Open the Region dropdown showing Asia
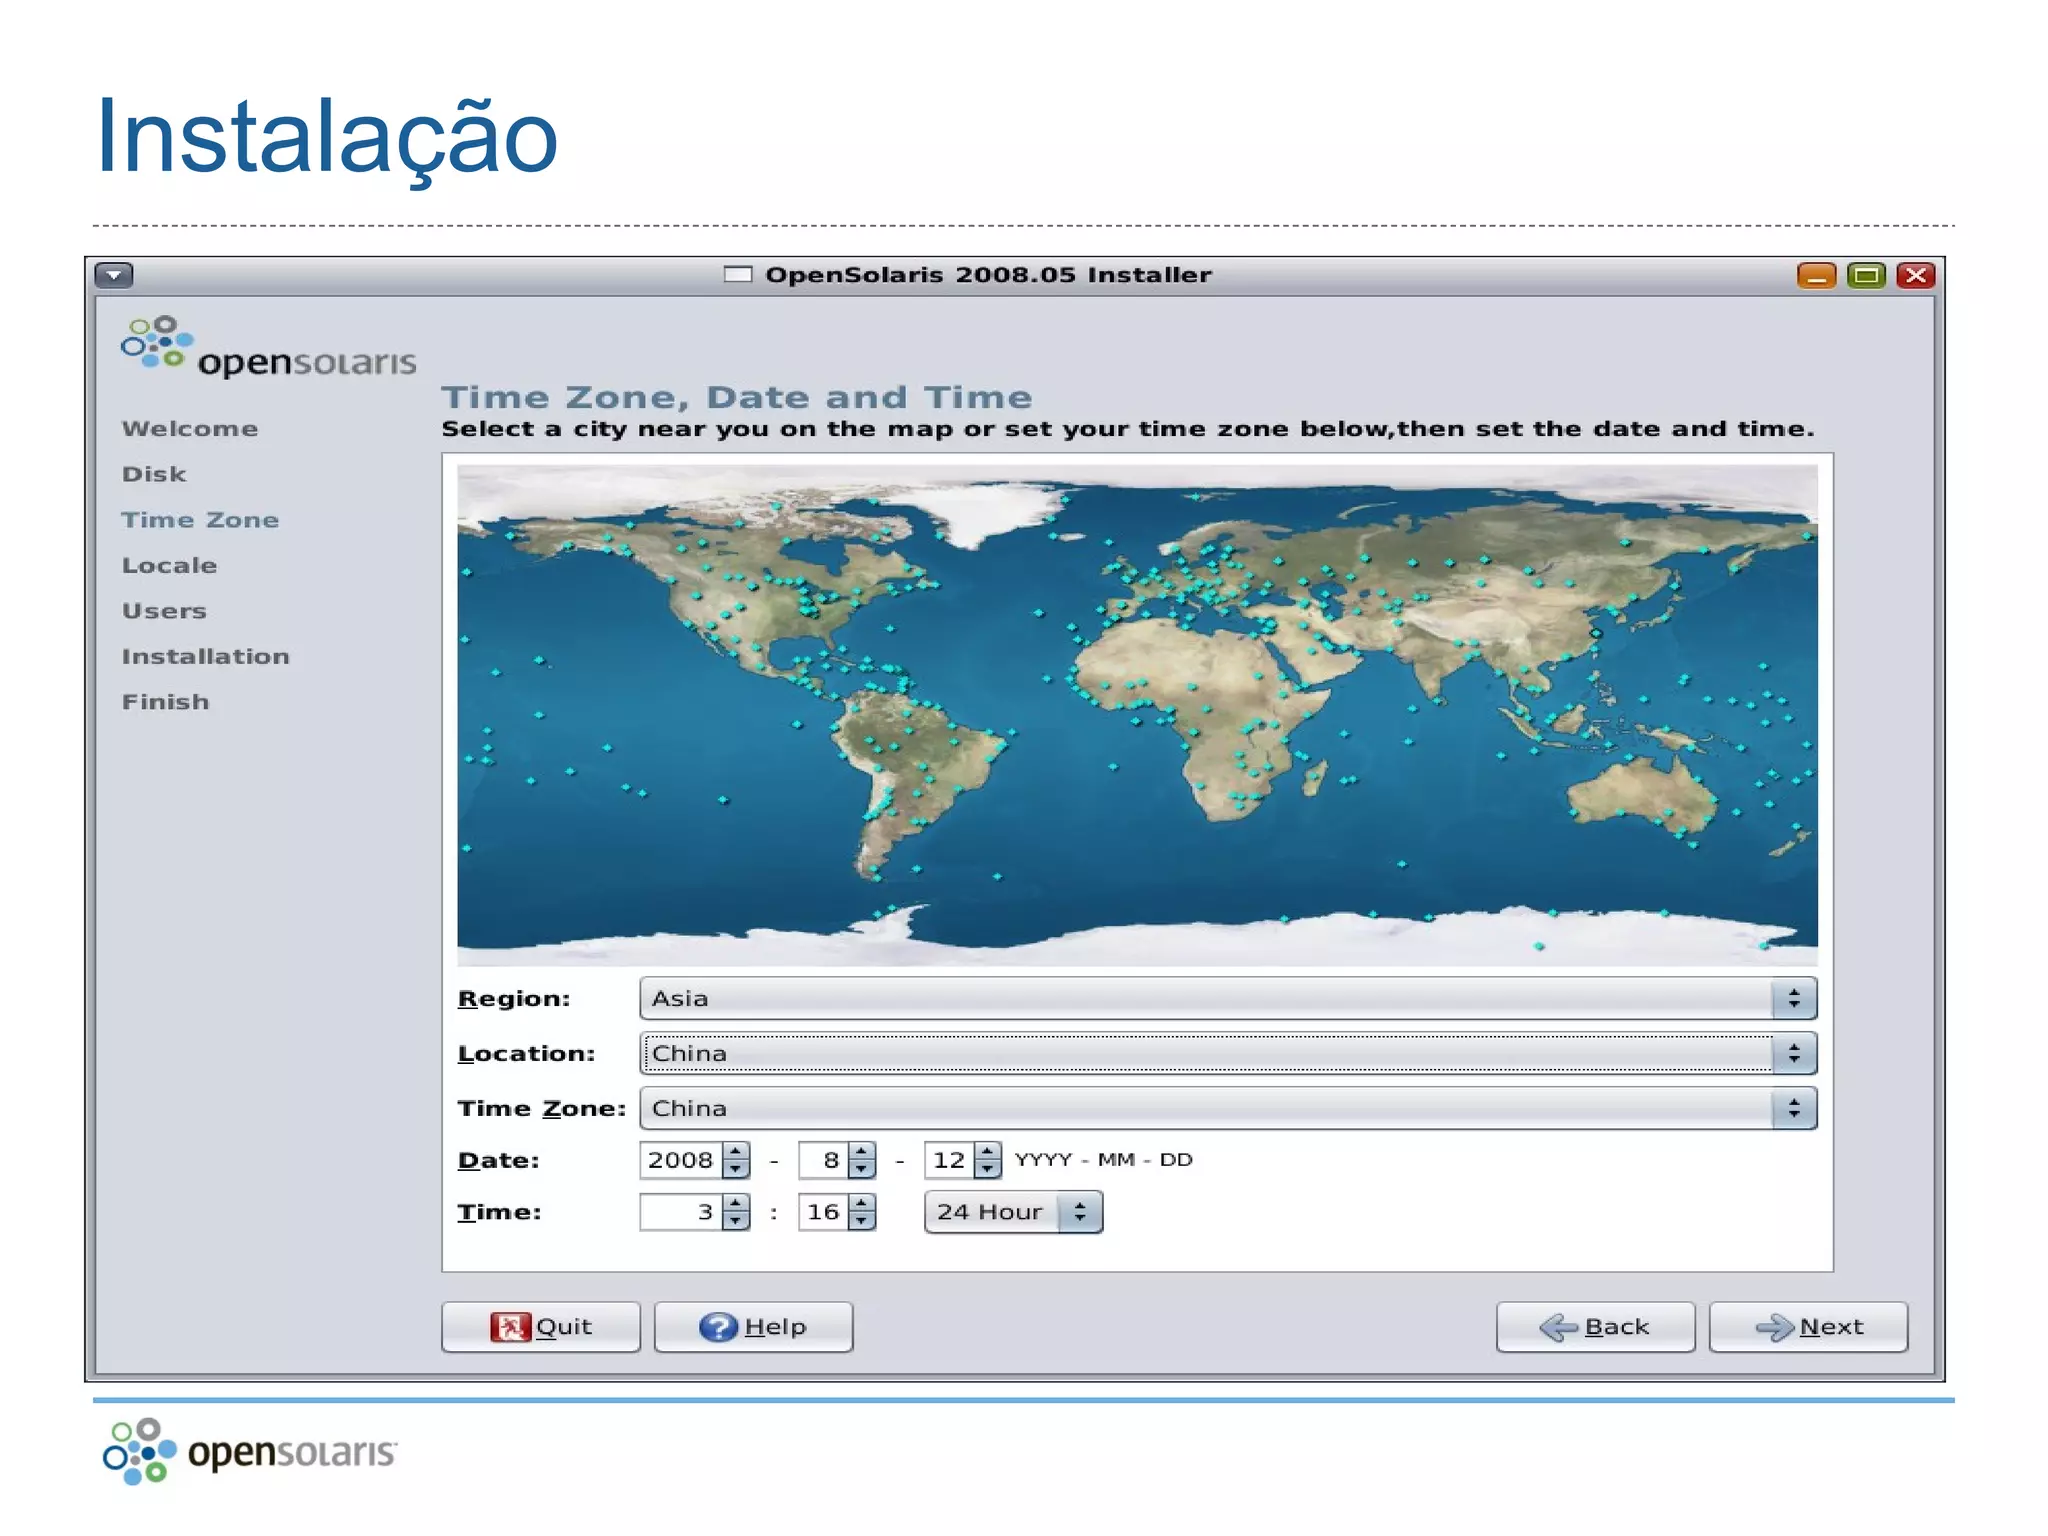The height and width of the screenshot is (1536, 2048). pyautogui.click(x=1228, y=998)
